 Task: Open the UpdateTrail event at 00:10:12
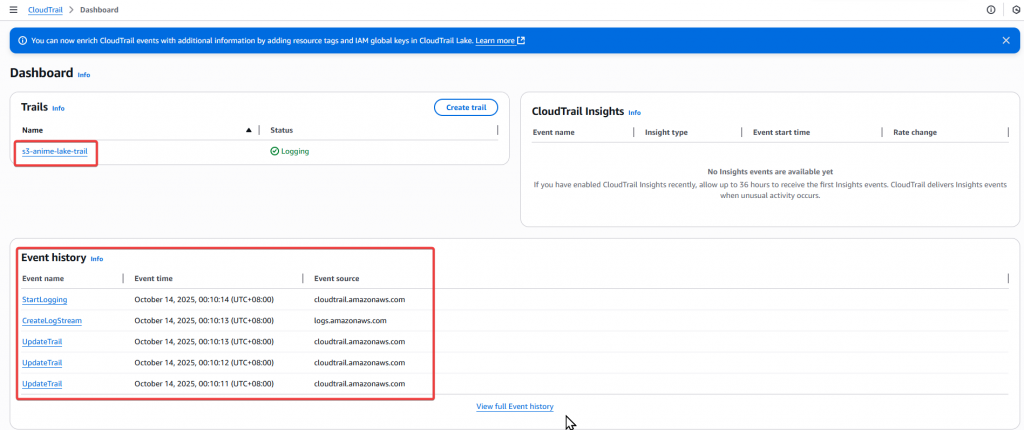coord(42,362)
